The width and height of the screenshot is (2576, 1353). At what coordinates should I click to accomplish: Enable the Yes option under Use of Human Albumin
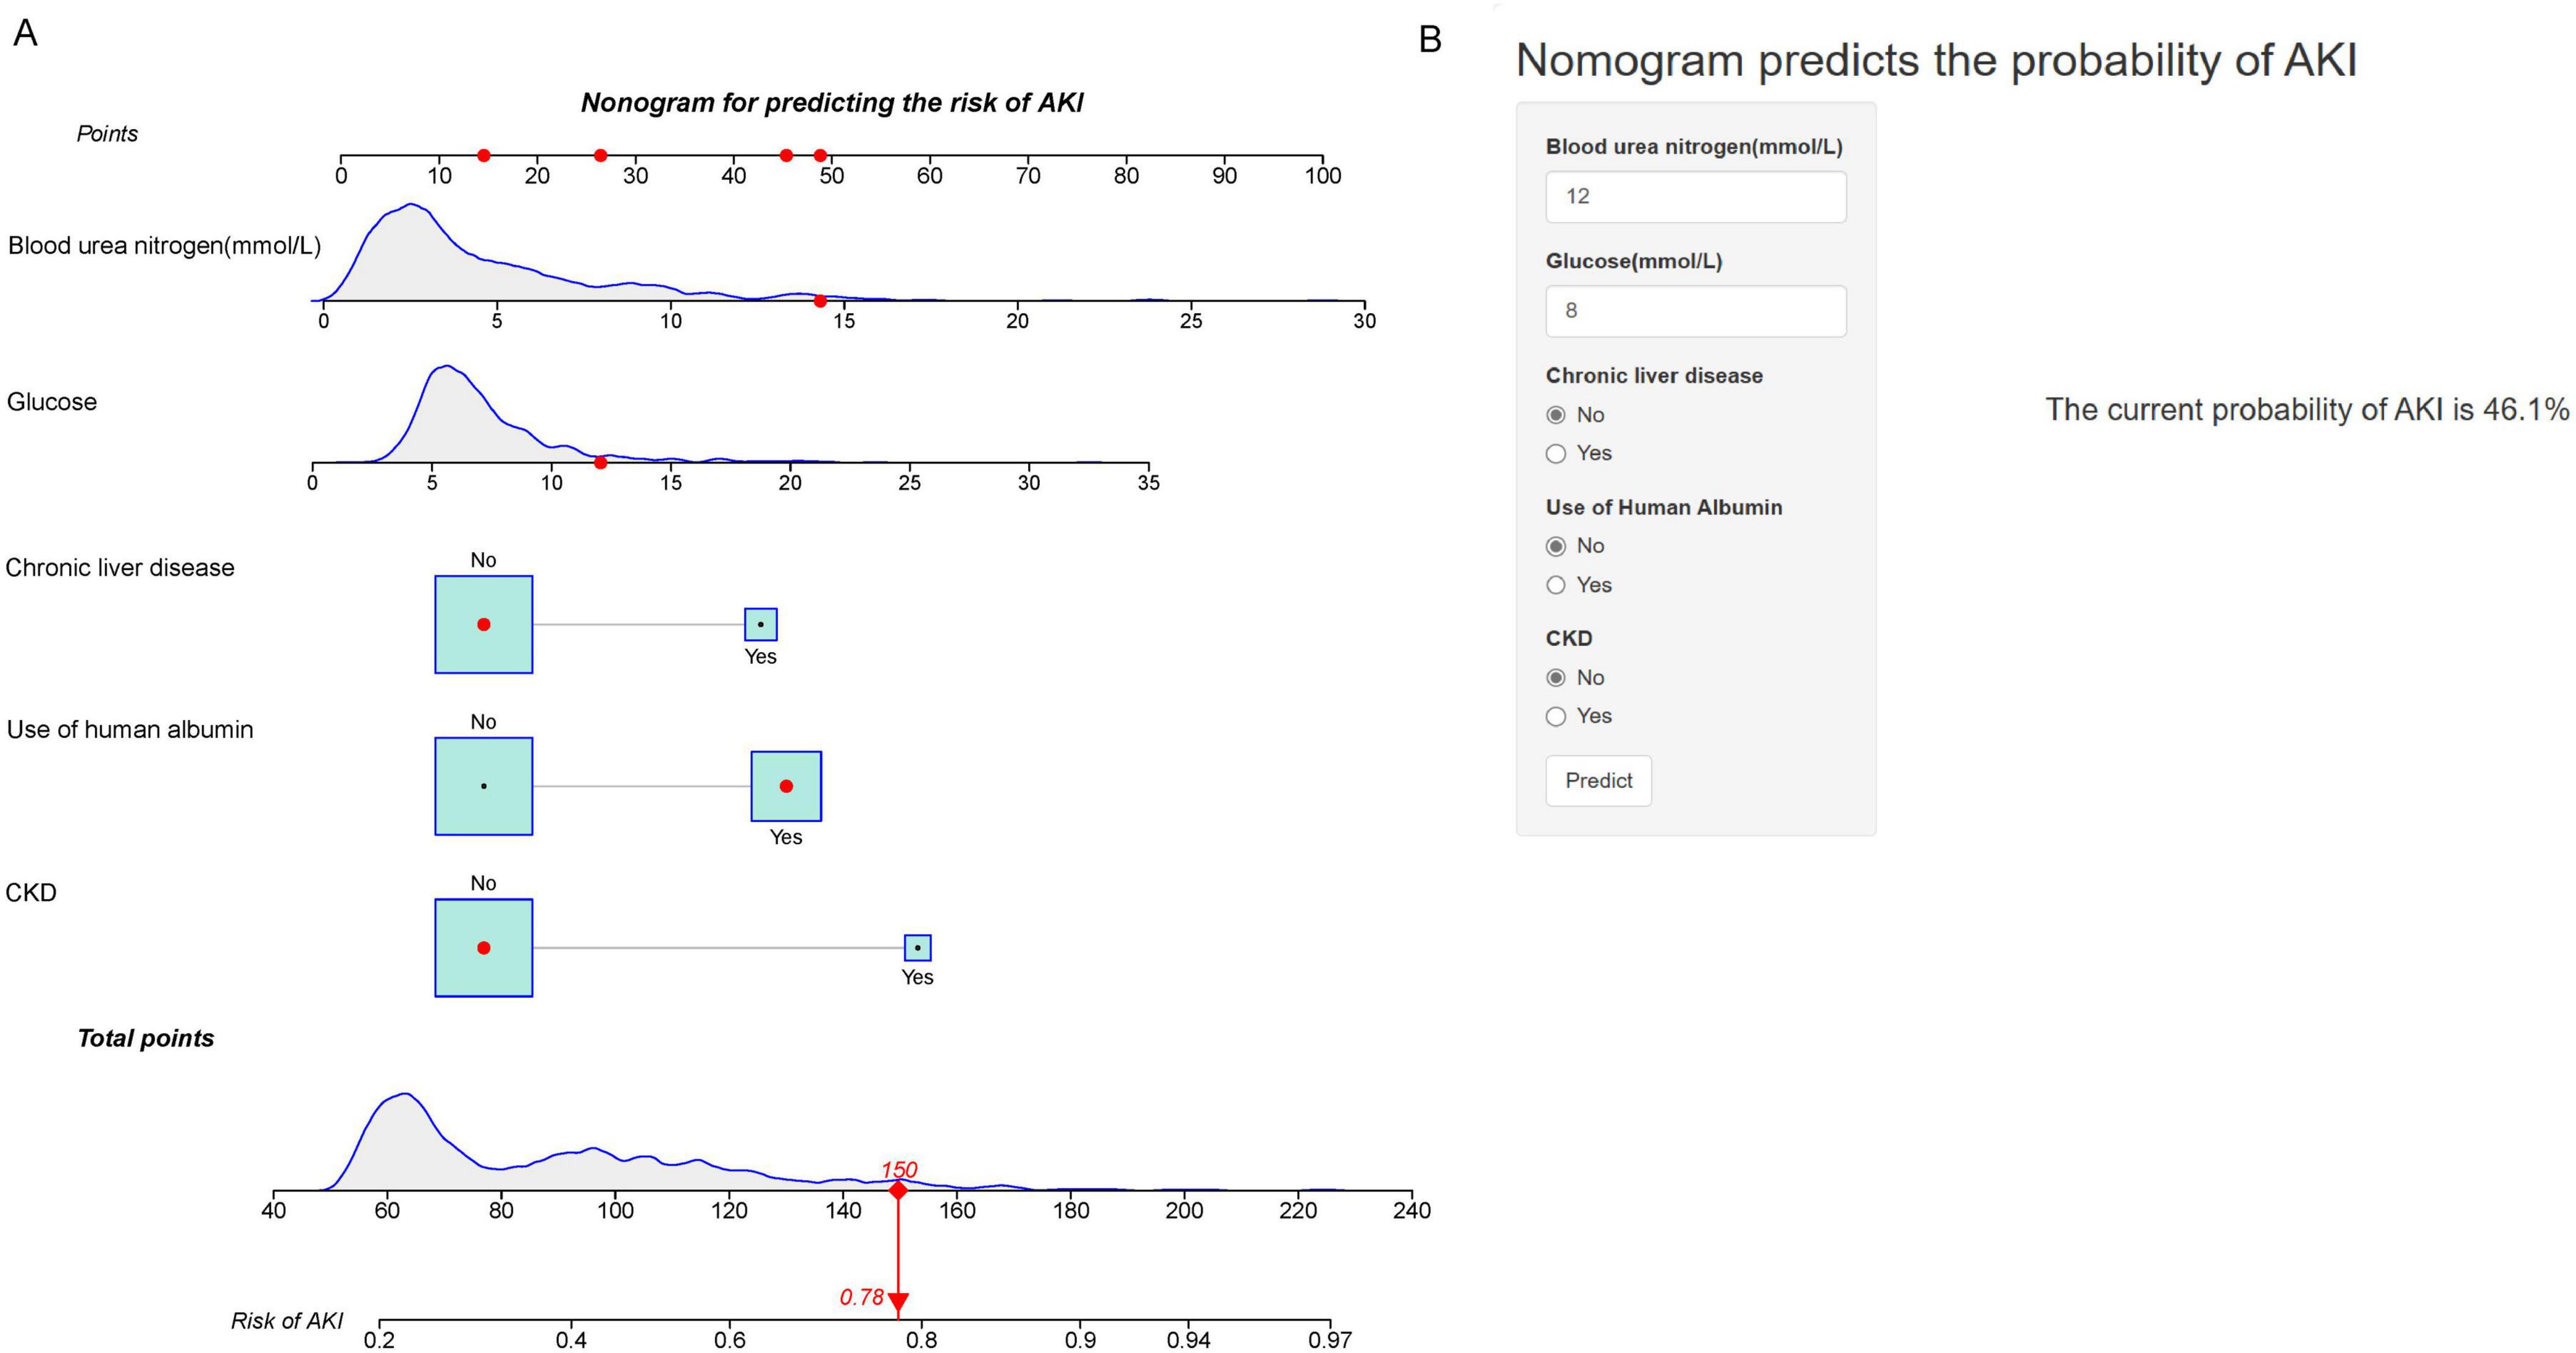[1555, 585]
